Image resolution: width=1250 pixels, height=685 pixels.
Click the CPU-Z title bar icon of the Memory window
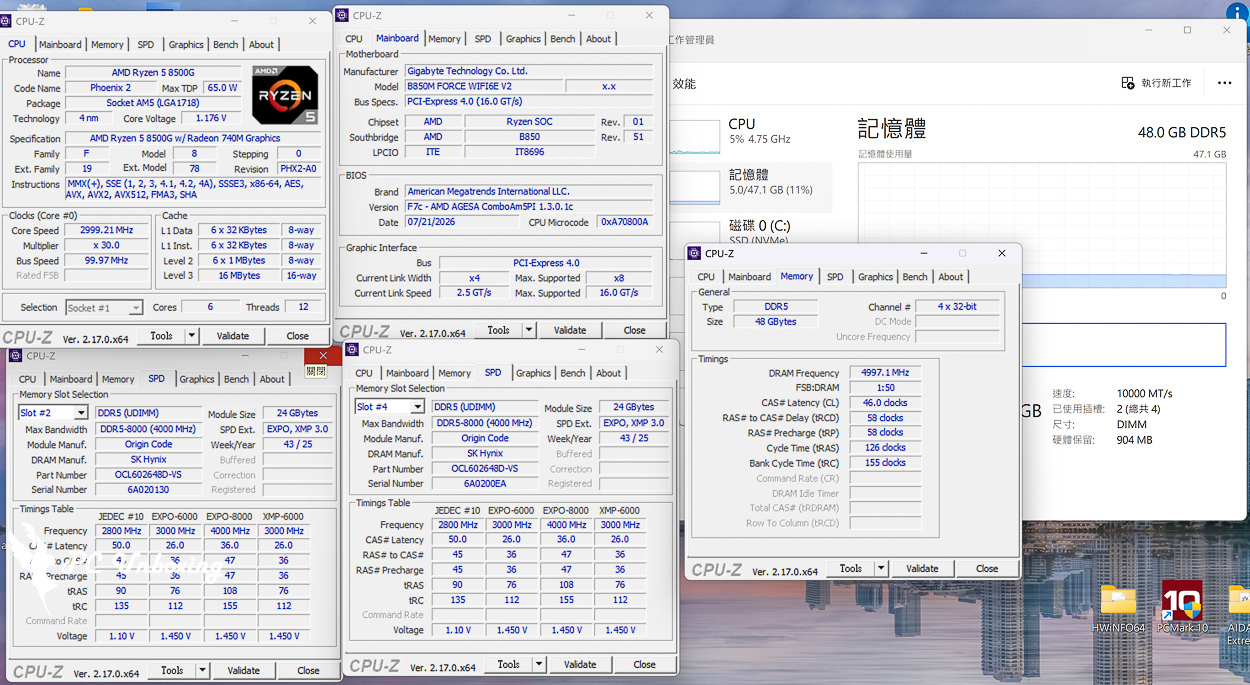[x=695, y=253]
